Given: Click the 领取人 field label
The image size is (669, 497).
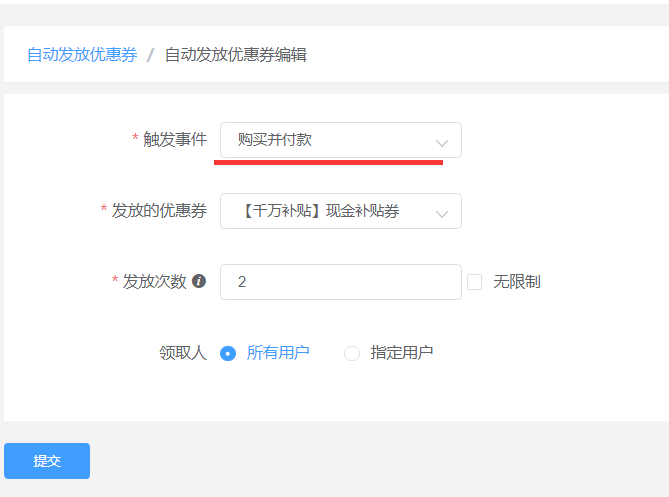Looking at the screenshot, I should click(x=183, y=353).
